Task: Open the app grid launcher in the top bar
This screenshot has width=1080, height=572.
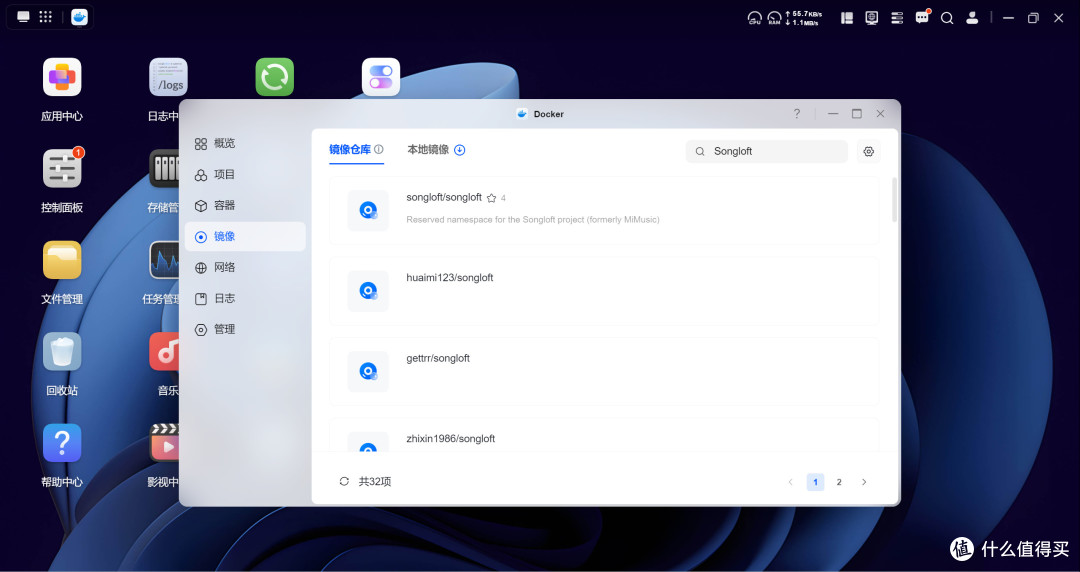Action: (45, 17)
